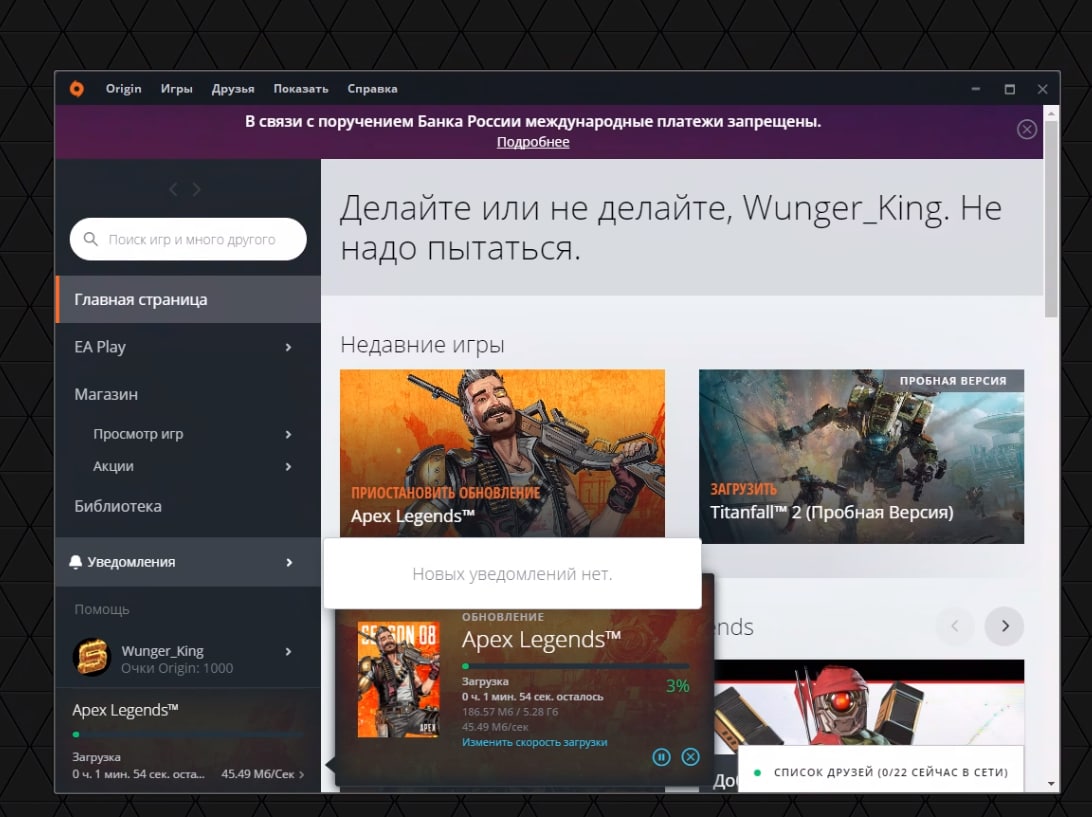Viewport: 1092px width, 817px height.
Task: Show the next carousel items with the right arrow
Action: point(1004,626)
